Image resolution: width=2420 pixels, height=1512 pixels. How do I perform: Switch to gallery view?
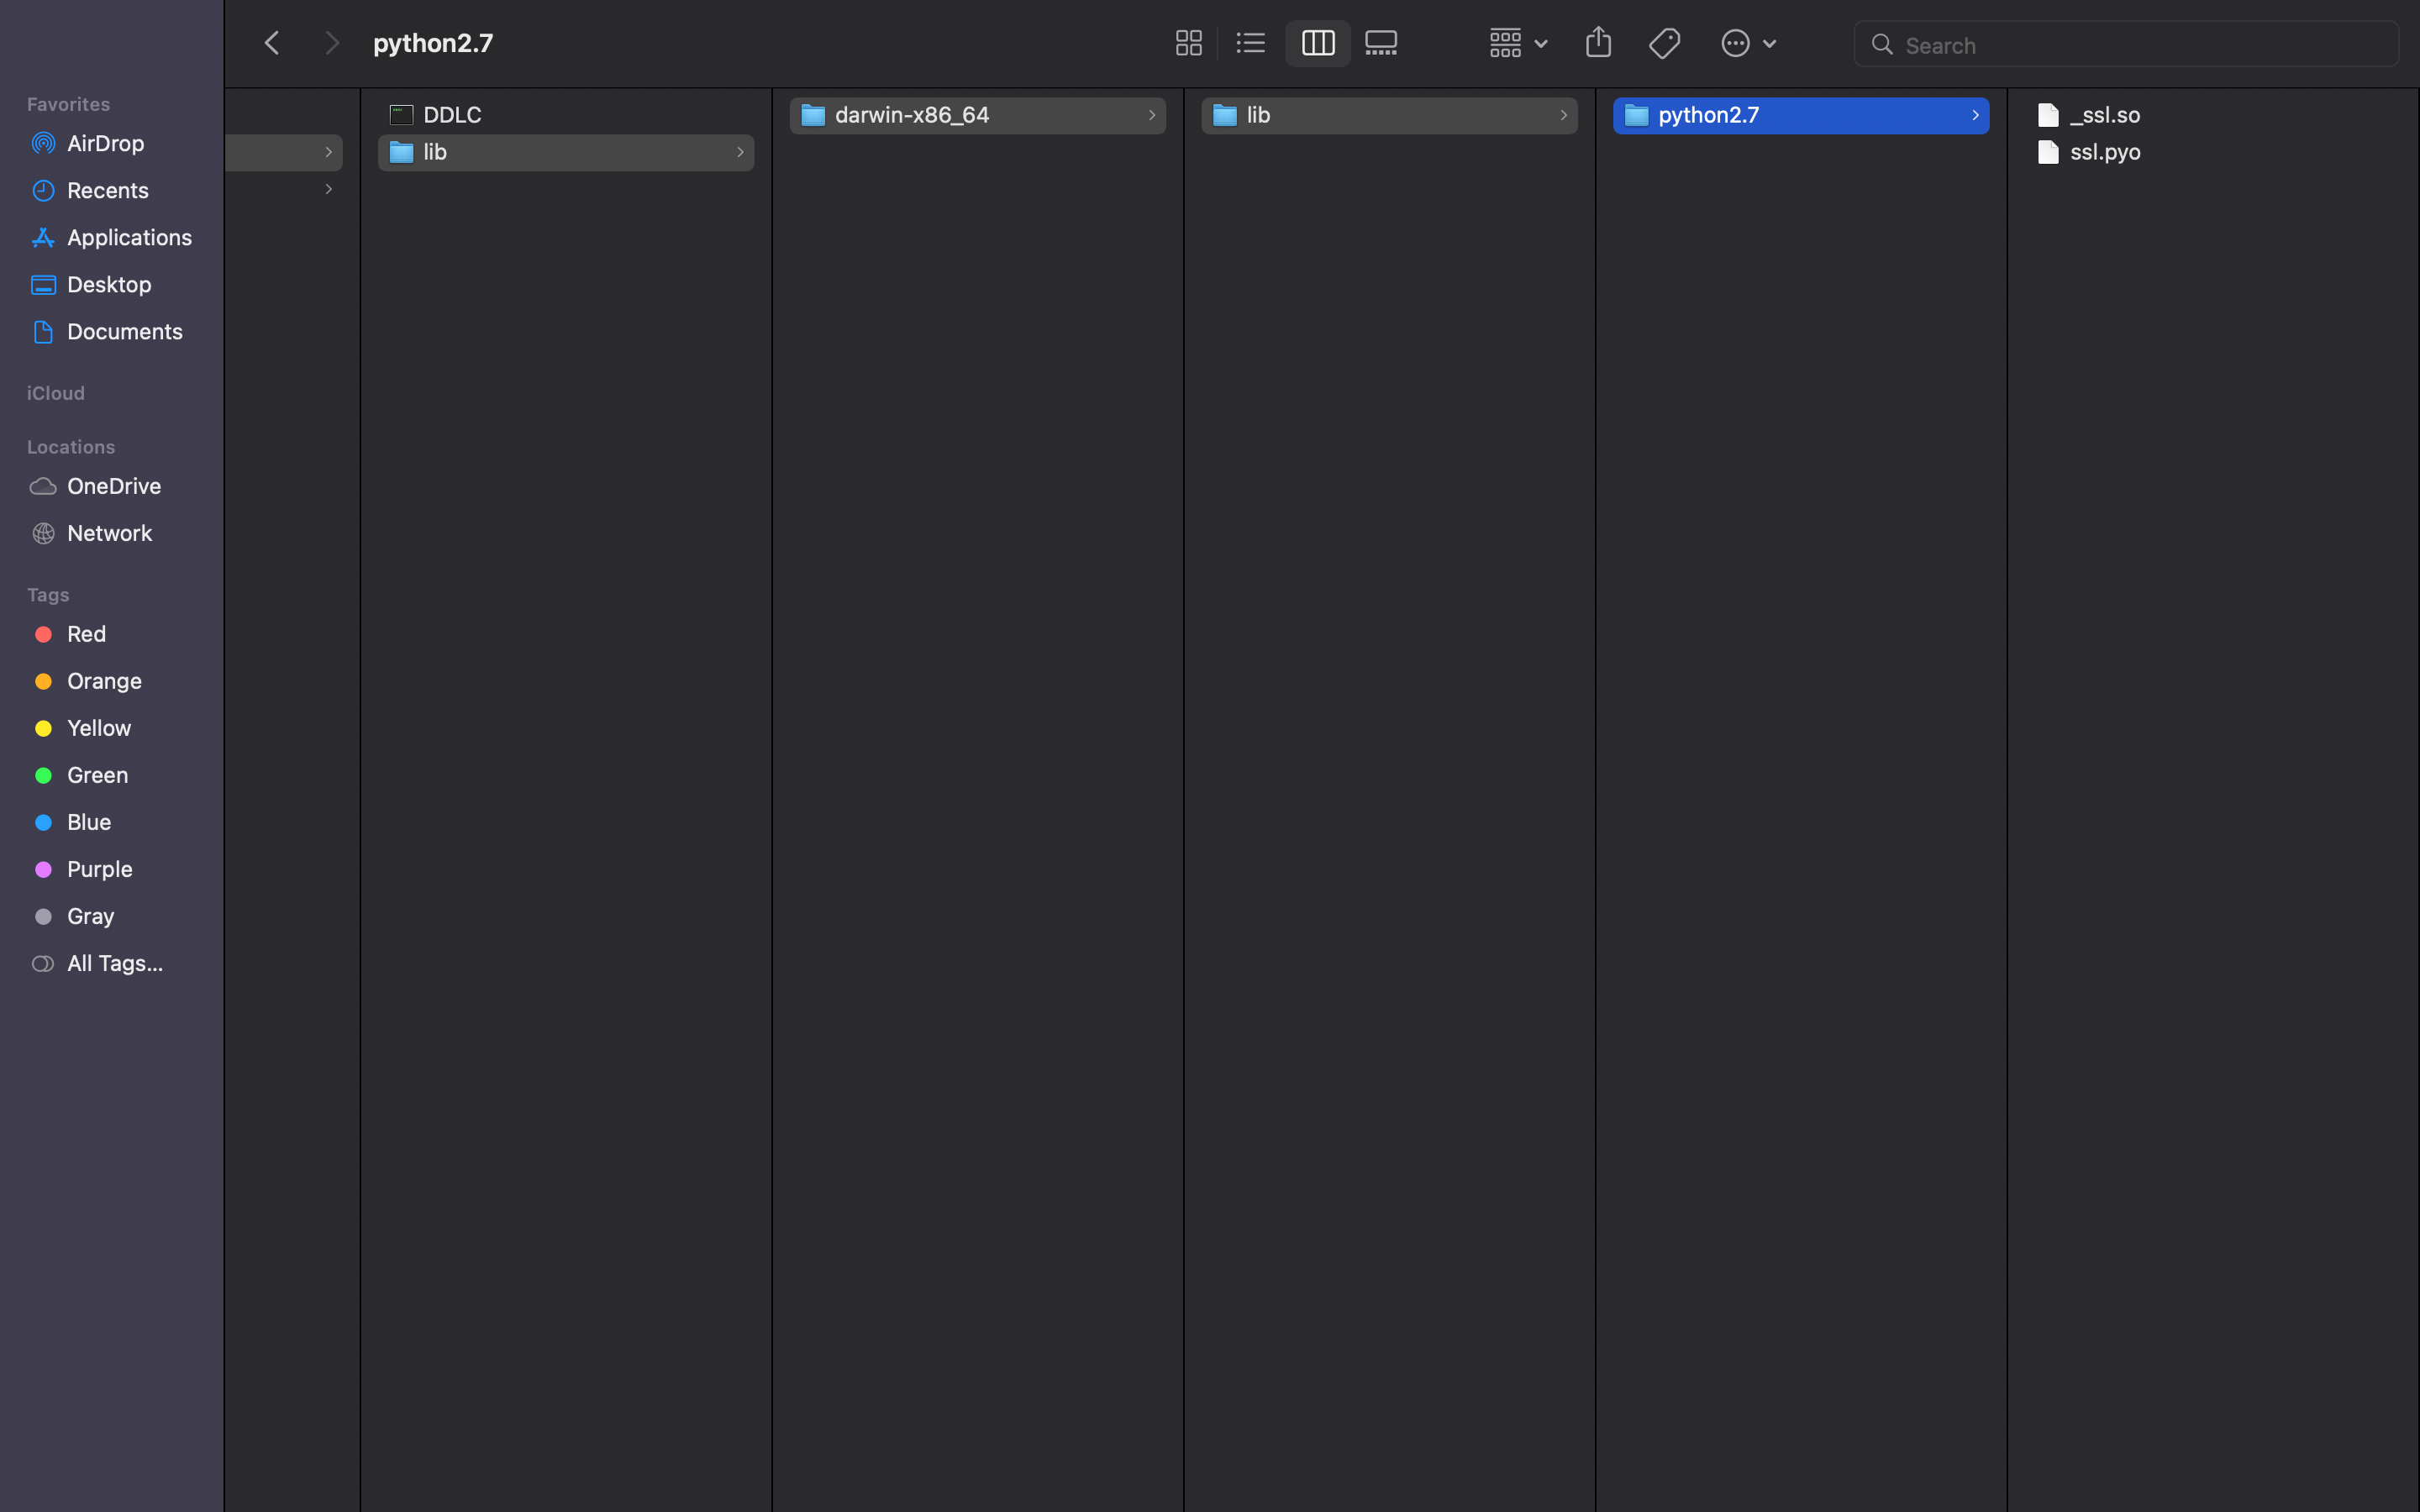click(1381, 43)
